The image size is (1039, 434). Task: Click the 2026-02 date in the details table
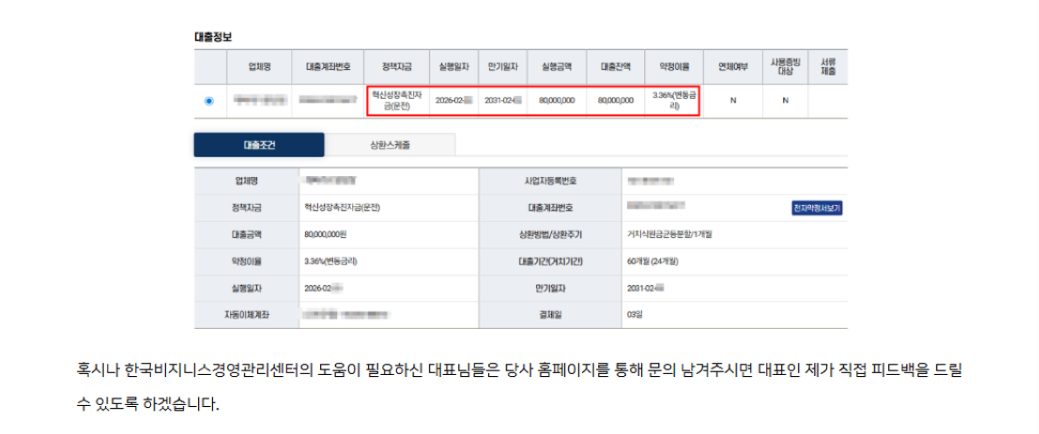point(322,288)
